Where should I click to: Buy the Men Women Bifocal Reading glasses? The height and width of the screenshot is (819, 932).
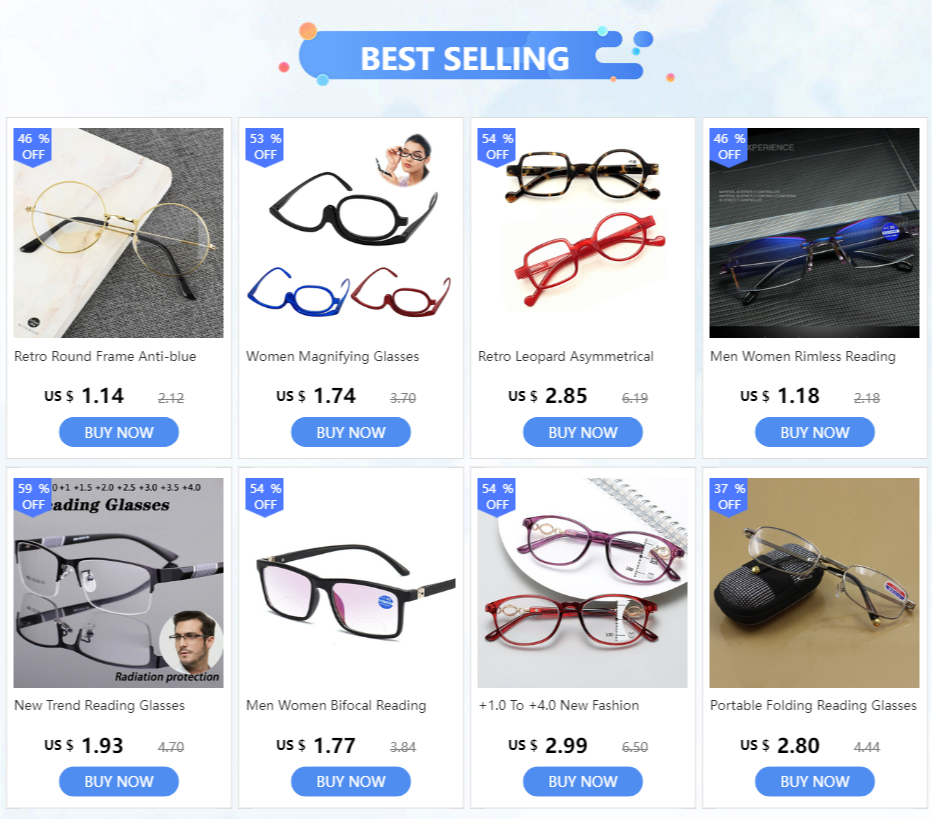[x=351, y=782]
